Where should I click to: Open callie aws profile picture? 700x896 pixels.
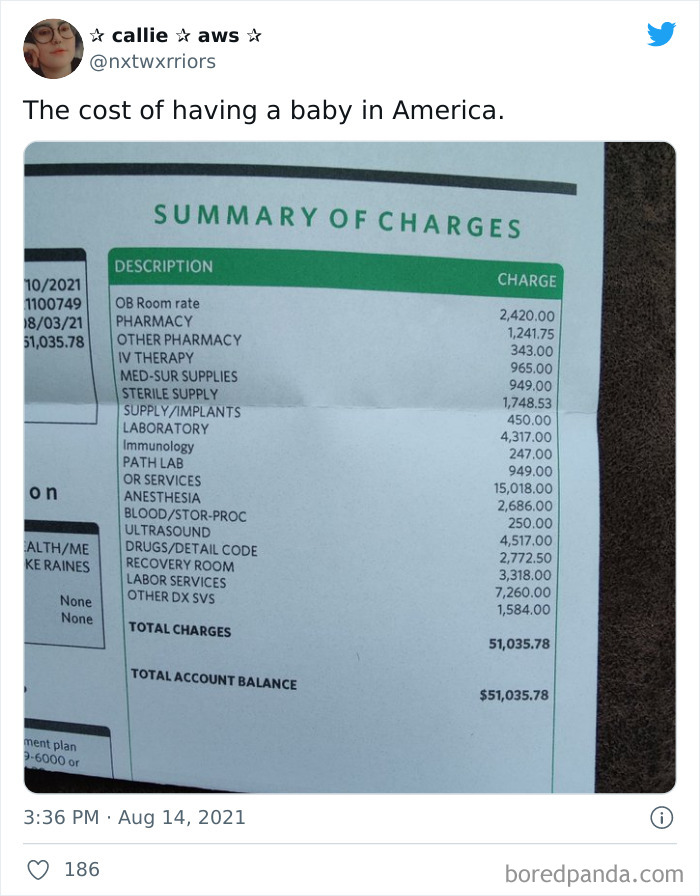coord(53,49)
